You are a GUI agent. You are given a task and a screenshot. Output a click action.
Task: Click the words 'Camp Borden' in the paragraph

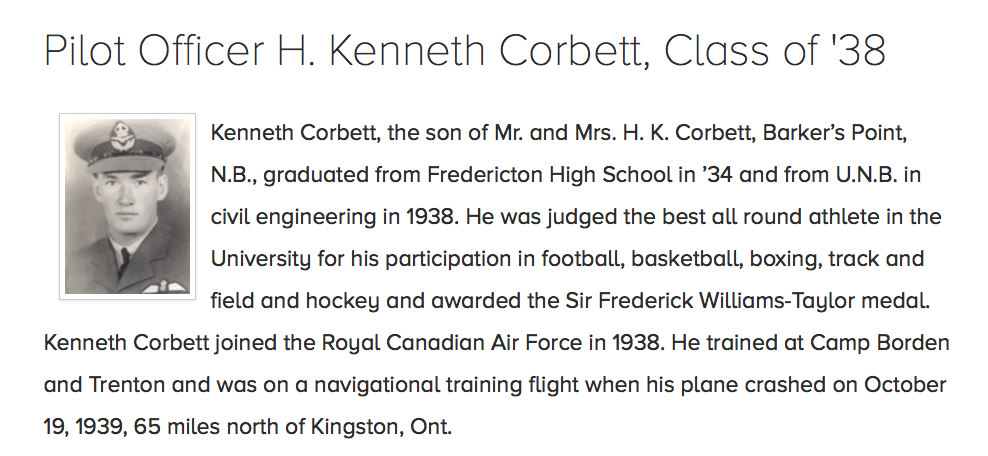880,343
